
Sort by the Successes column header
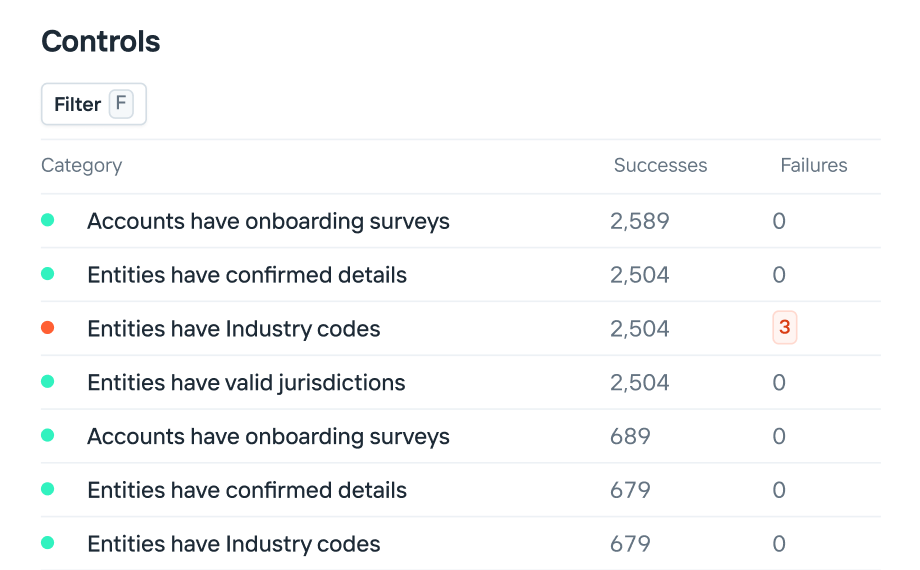[660, 166]
